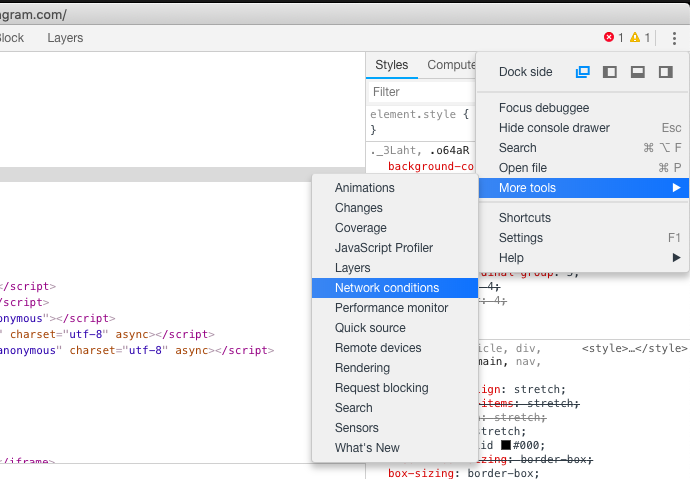Select Network conditions from submenu
Viewport: 690px width, 479px height.
387,288
